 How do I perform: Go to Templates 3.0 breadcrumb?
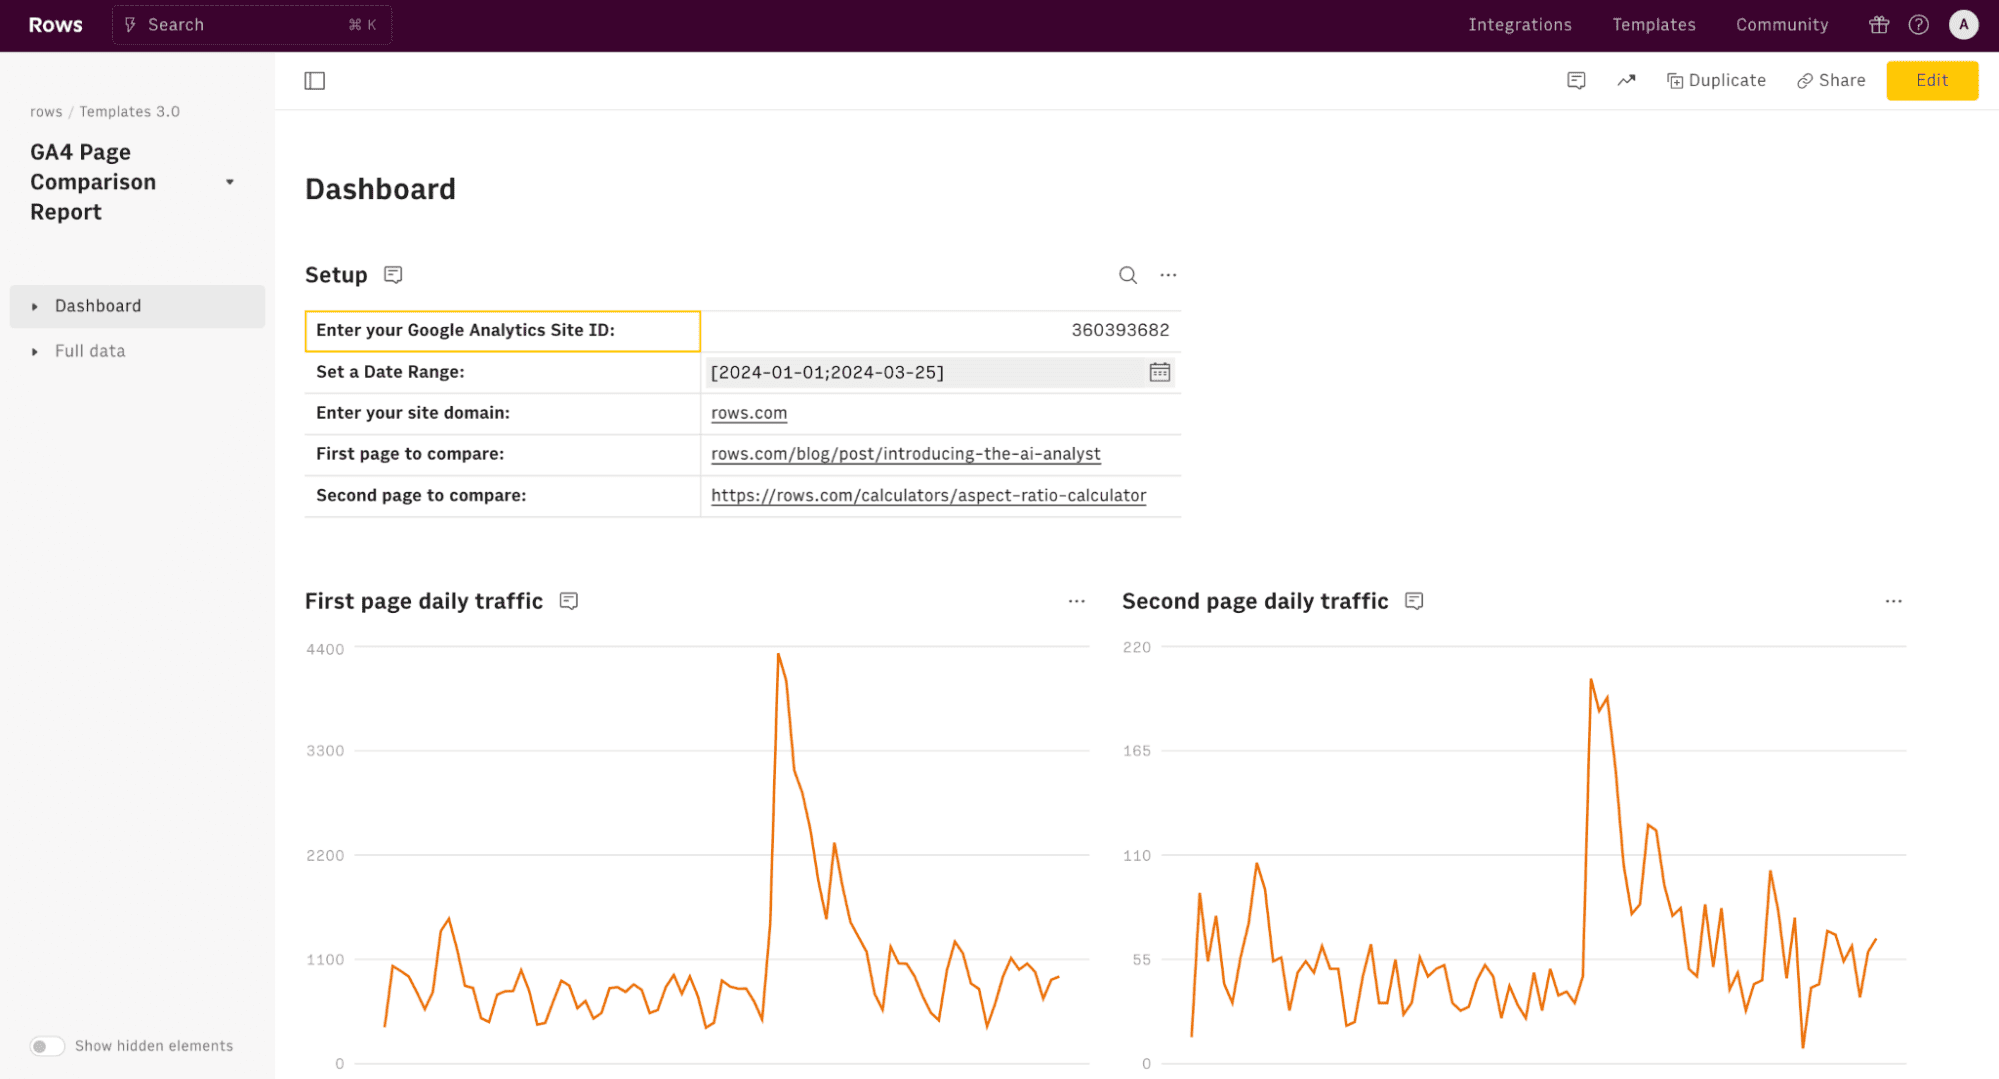click(x=129, y=112)
